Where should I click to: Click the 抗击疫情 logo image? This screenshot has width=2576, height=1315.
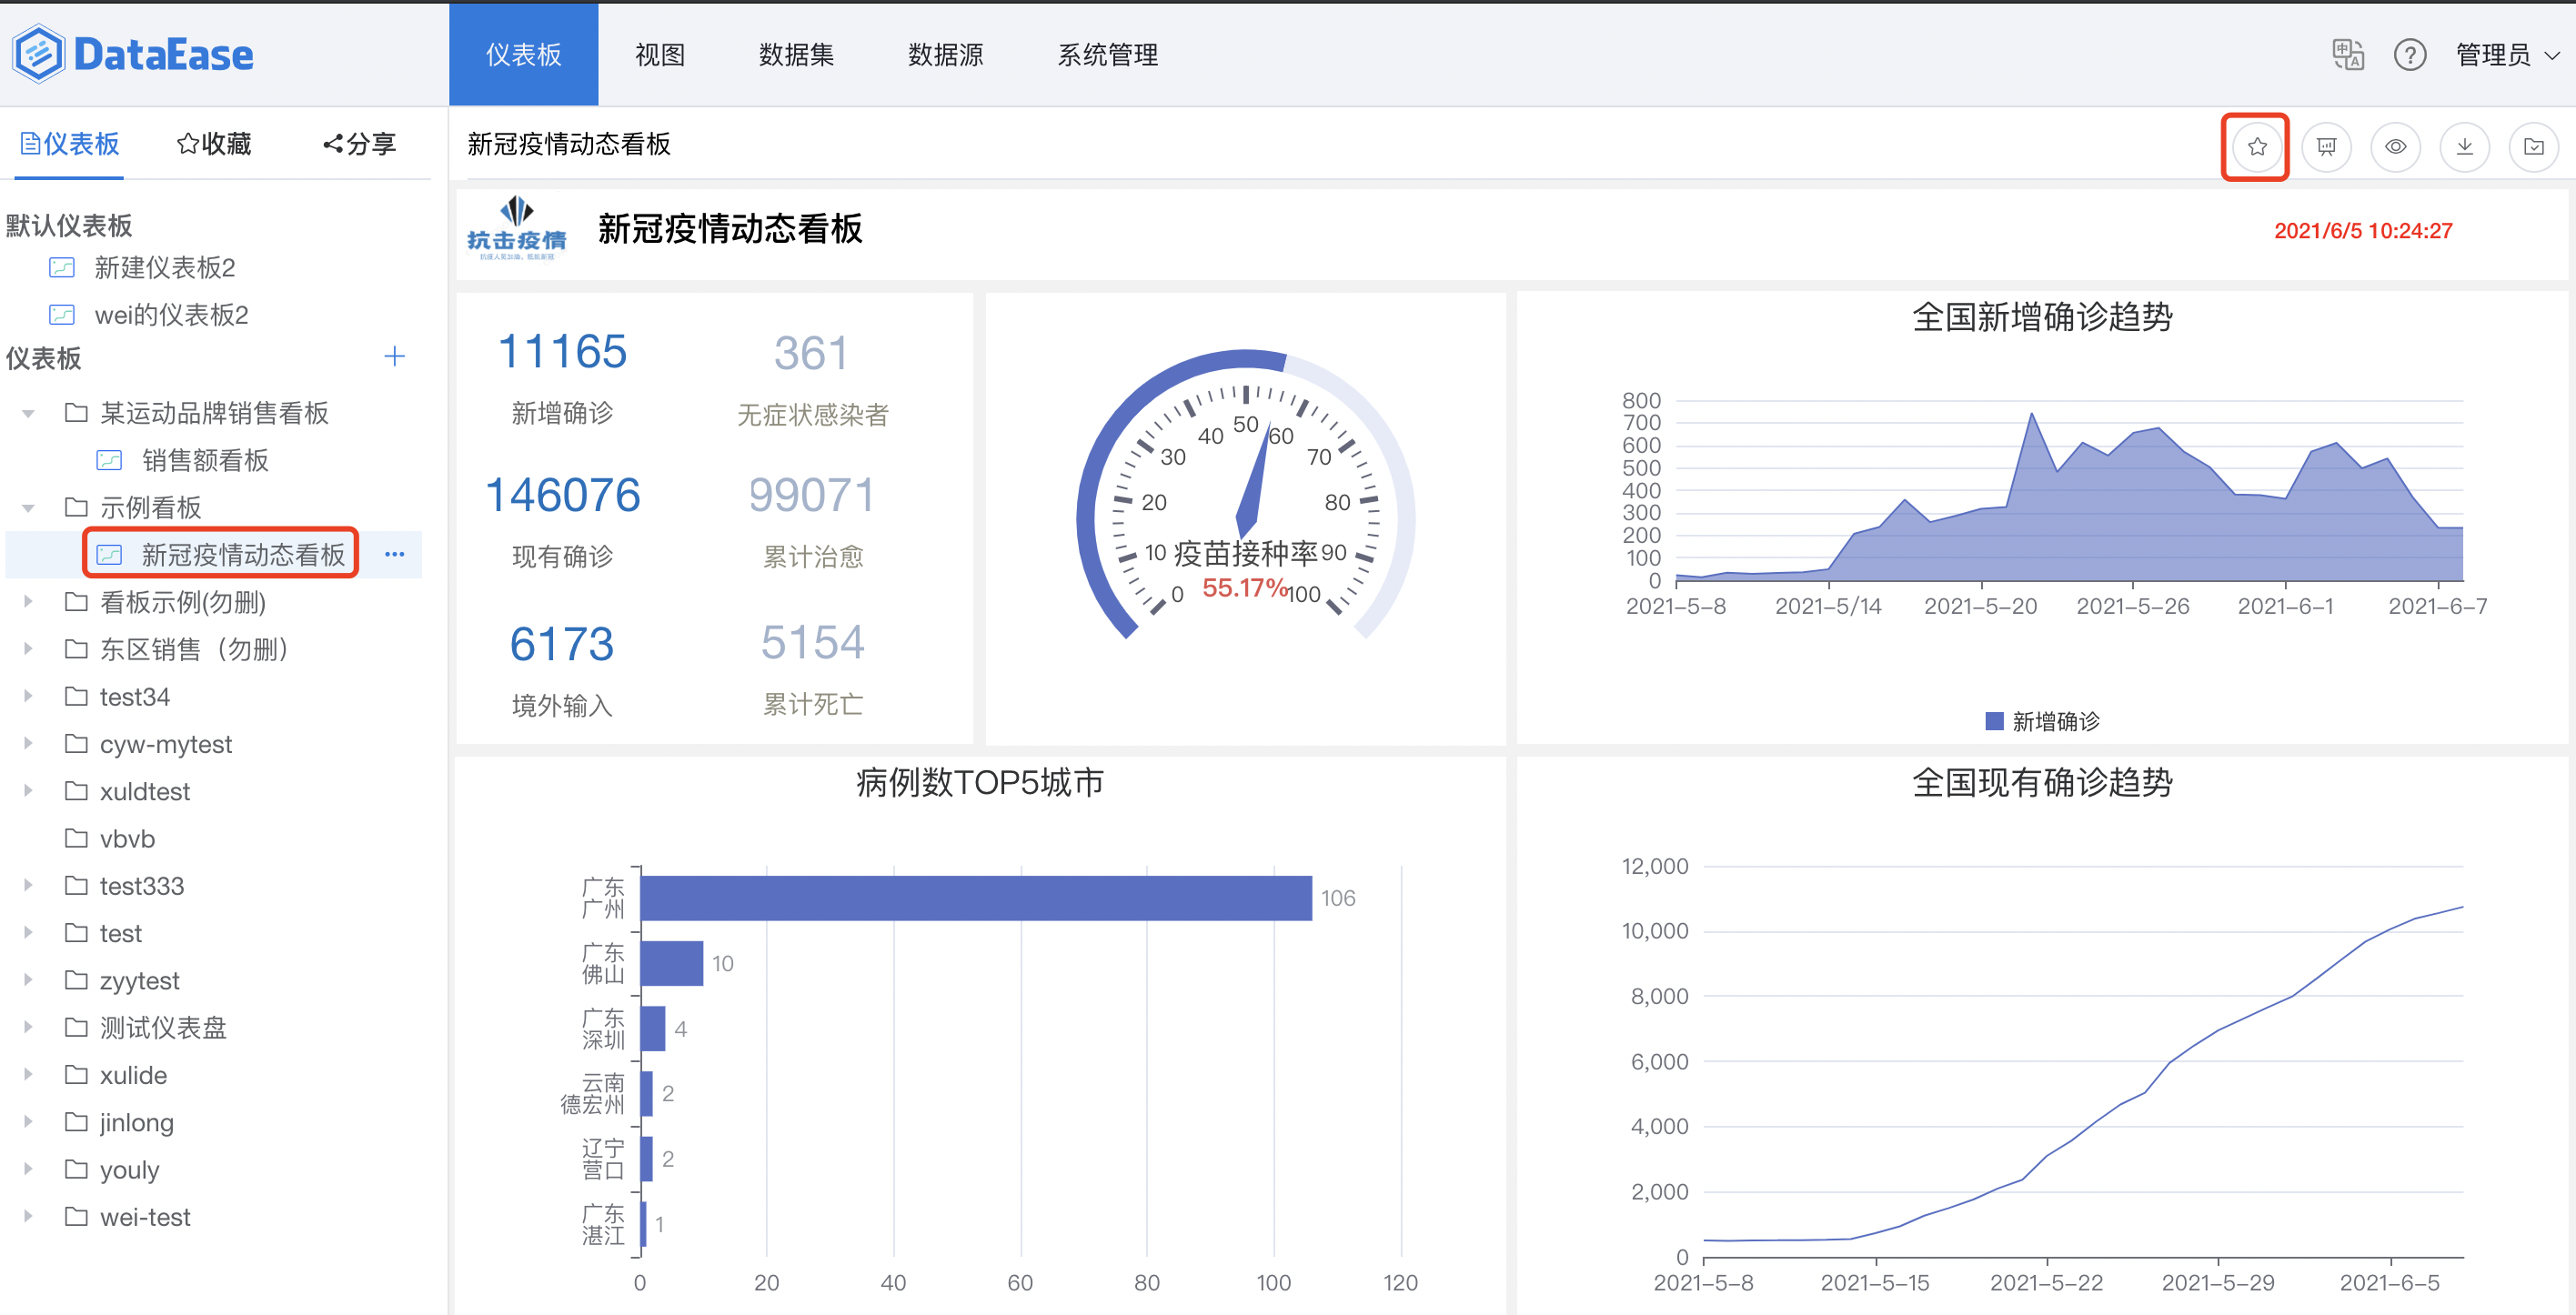[517, 229]
